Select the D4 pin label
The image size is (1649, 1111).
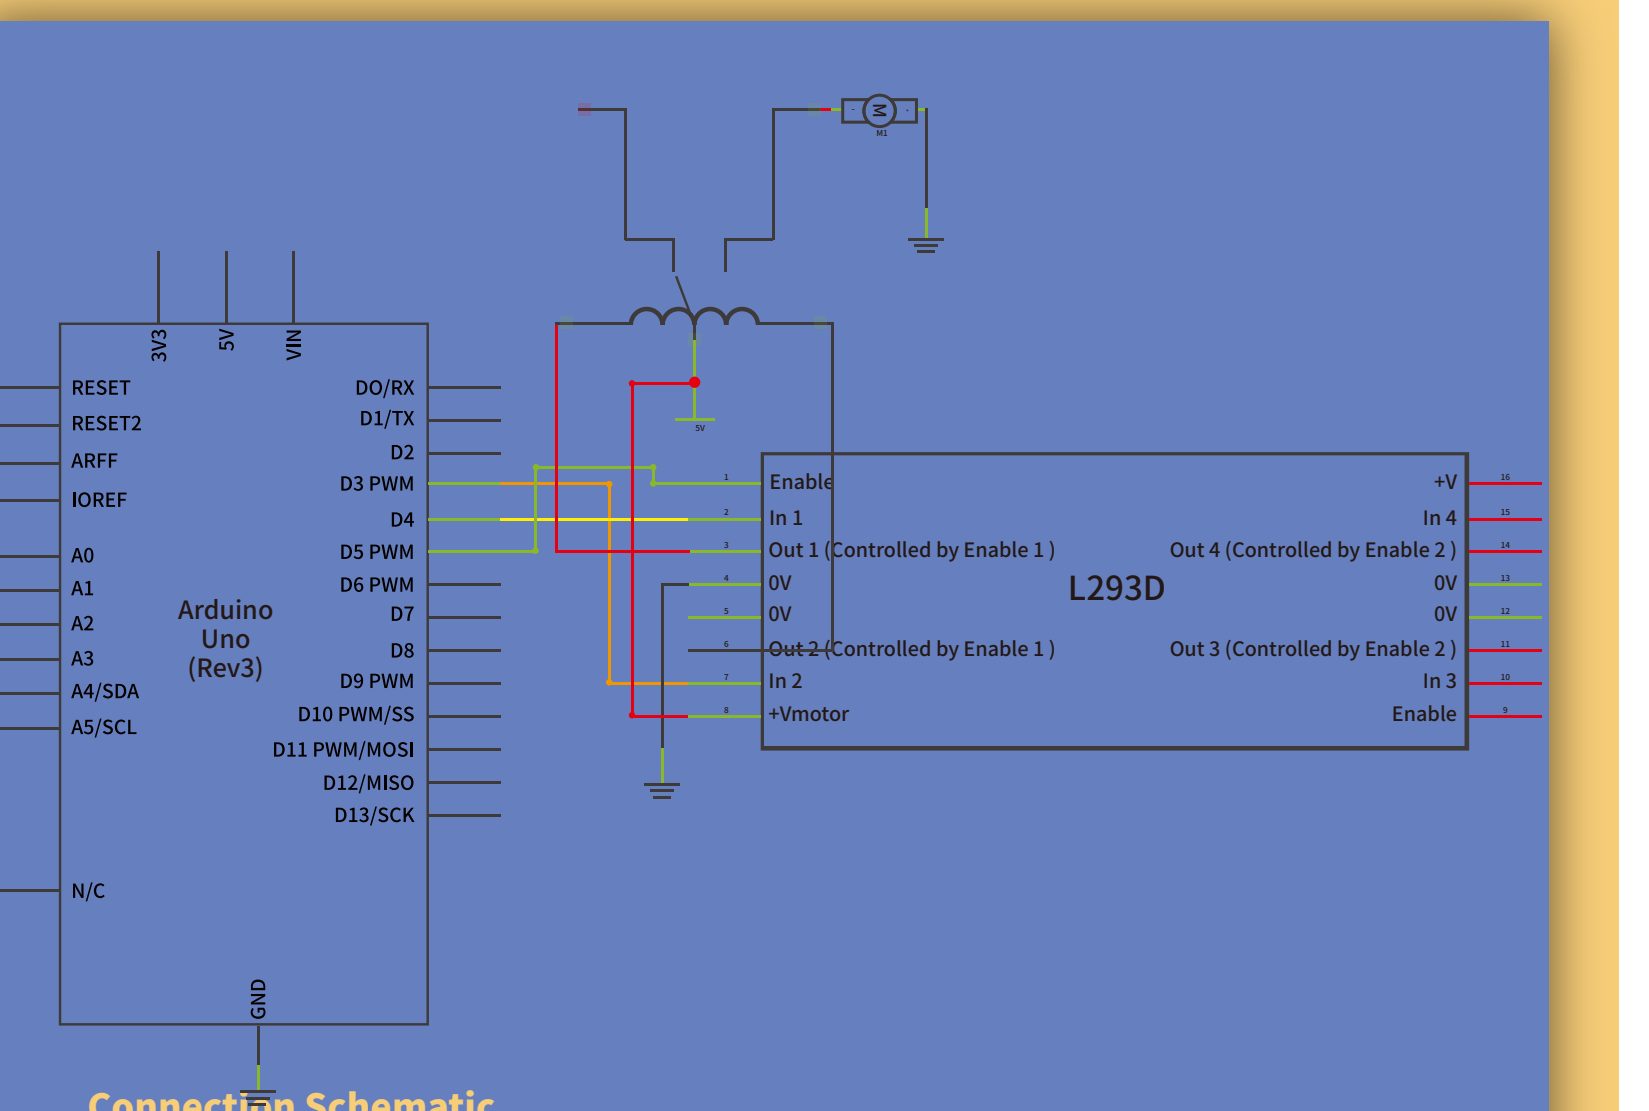click(x=402, y=520)
